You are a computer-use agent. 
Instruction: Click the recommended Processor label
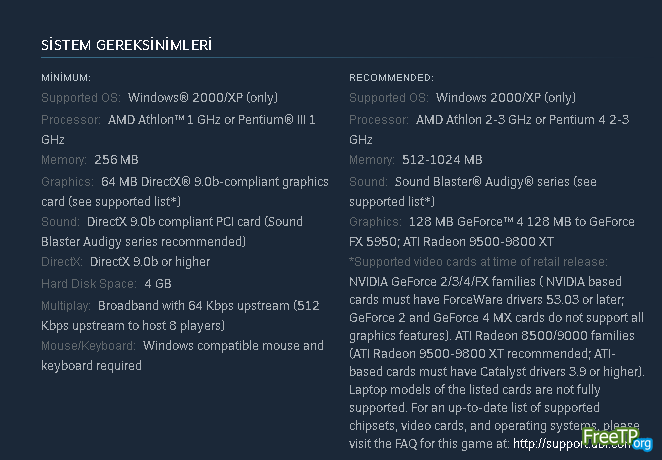click(x=379, y=119)
